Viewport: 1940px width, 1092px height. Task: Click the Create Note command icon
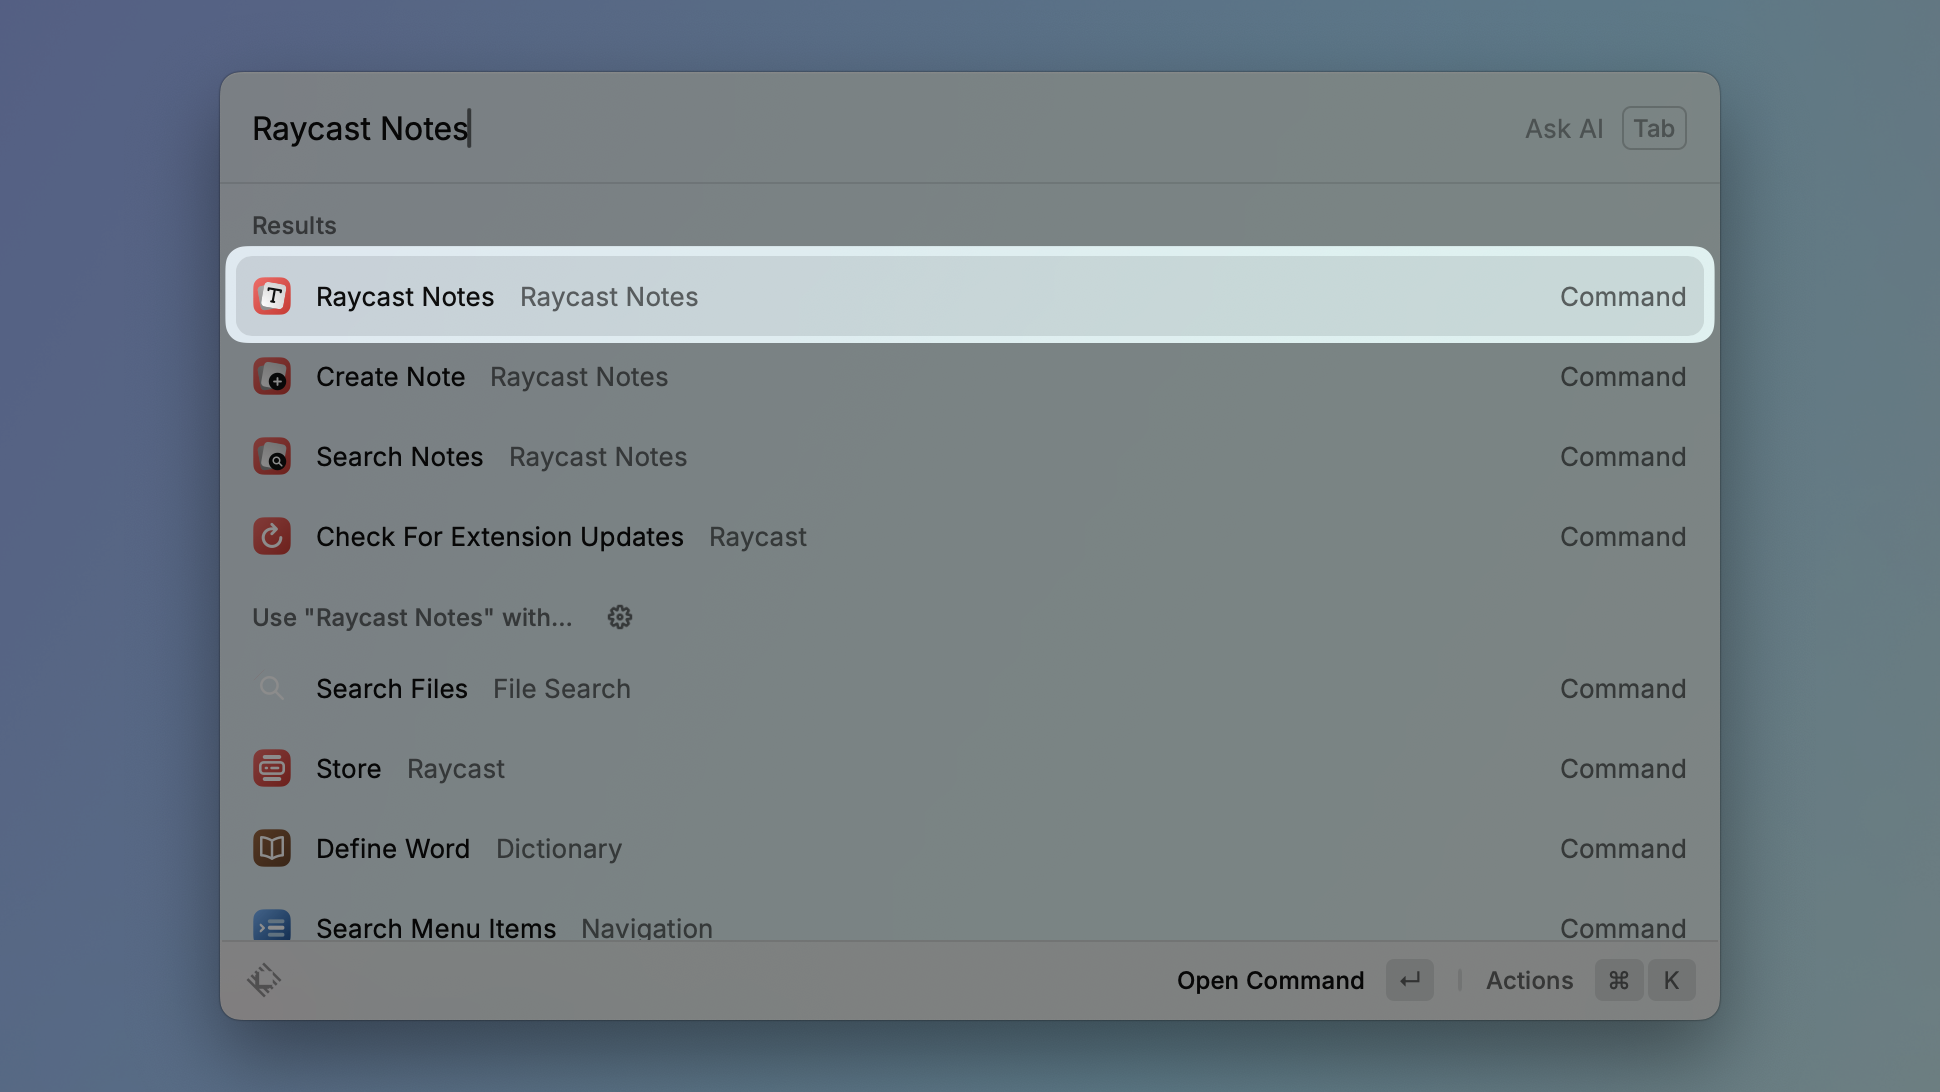tap(272, 377)
